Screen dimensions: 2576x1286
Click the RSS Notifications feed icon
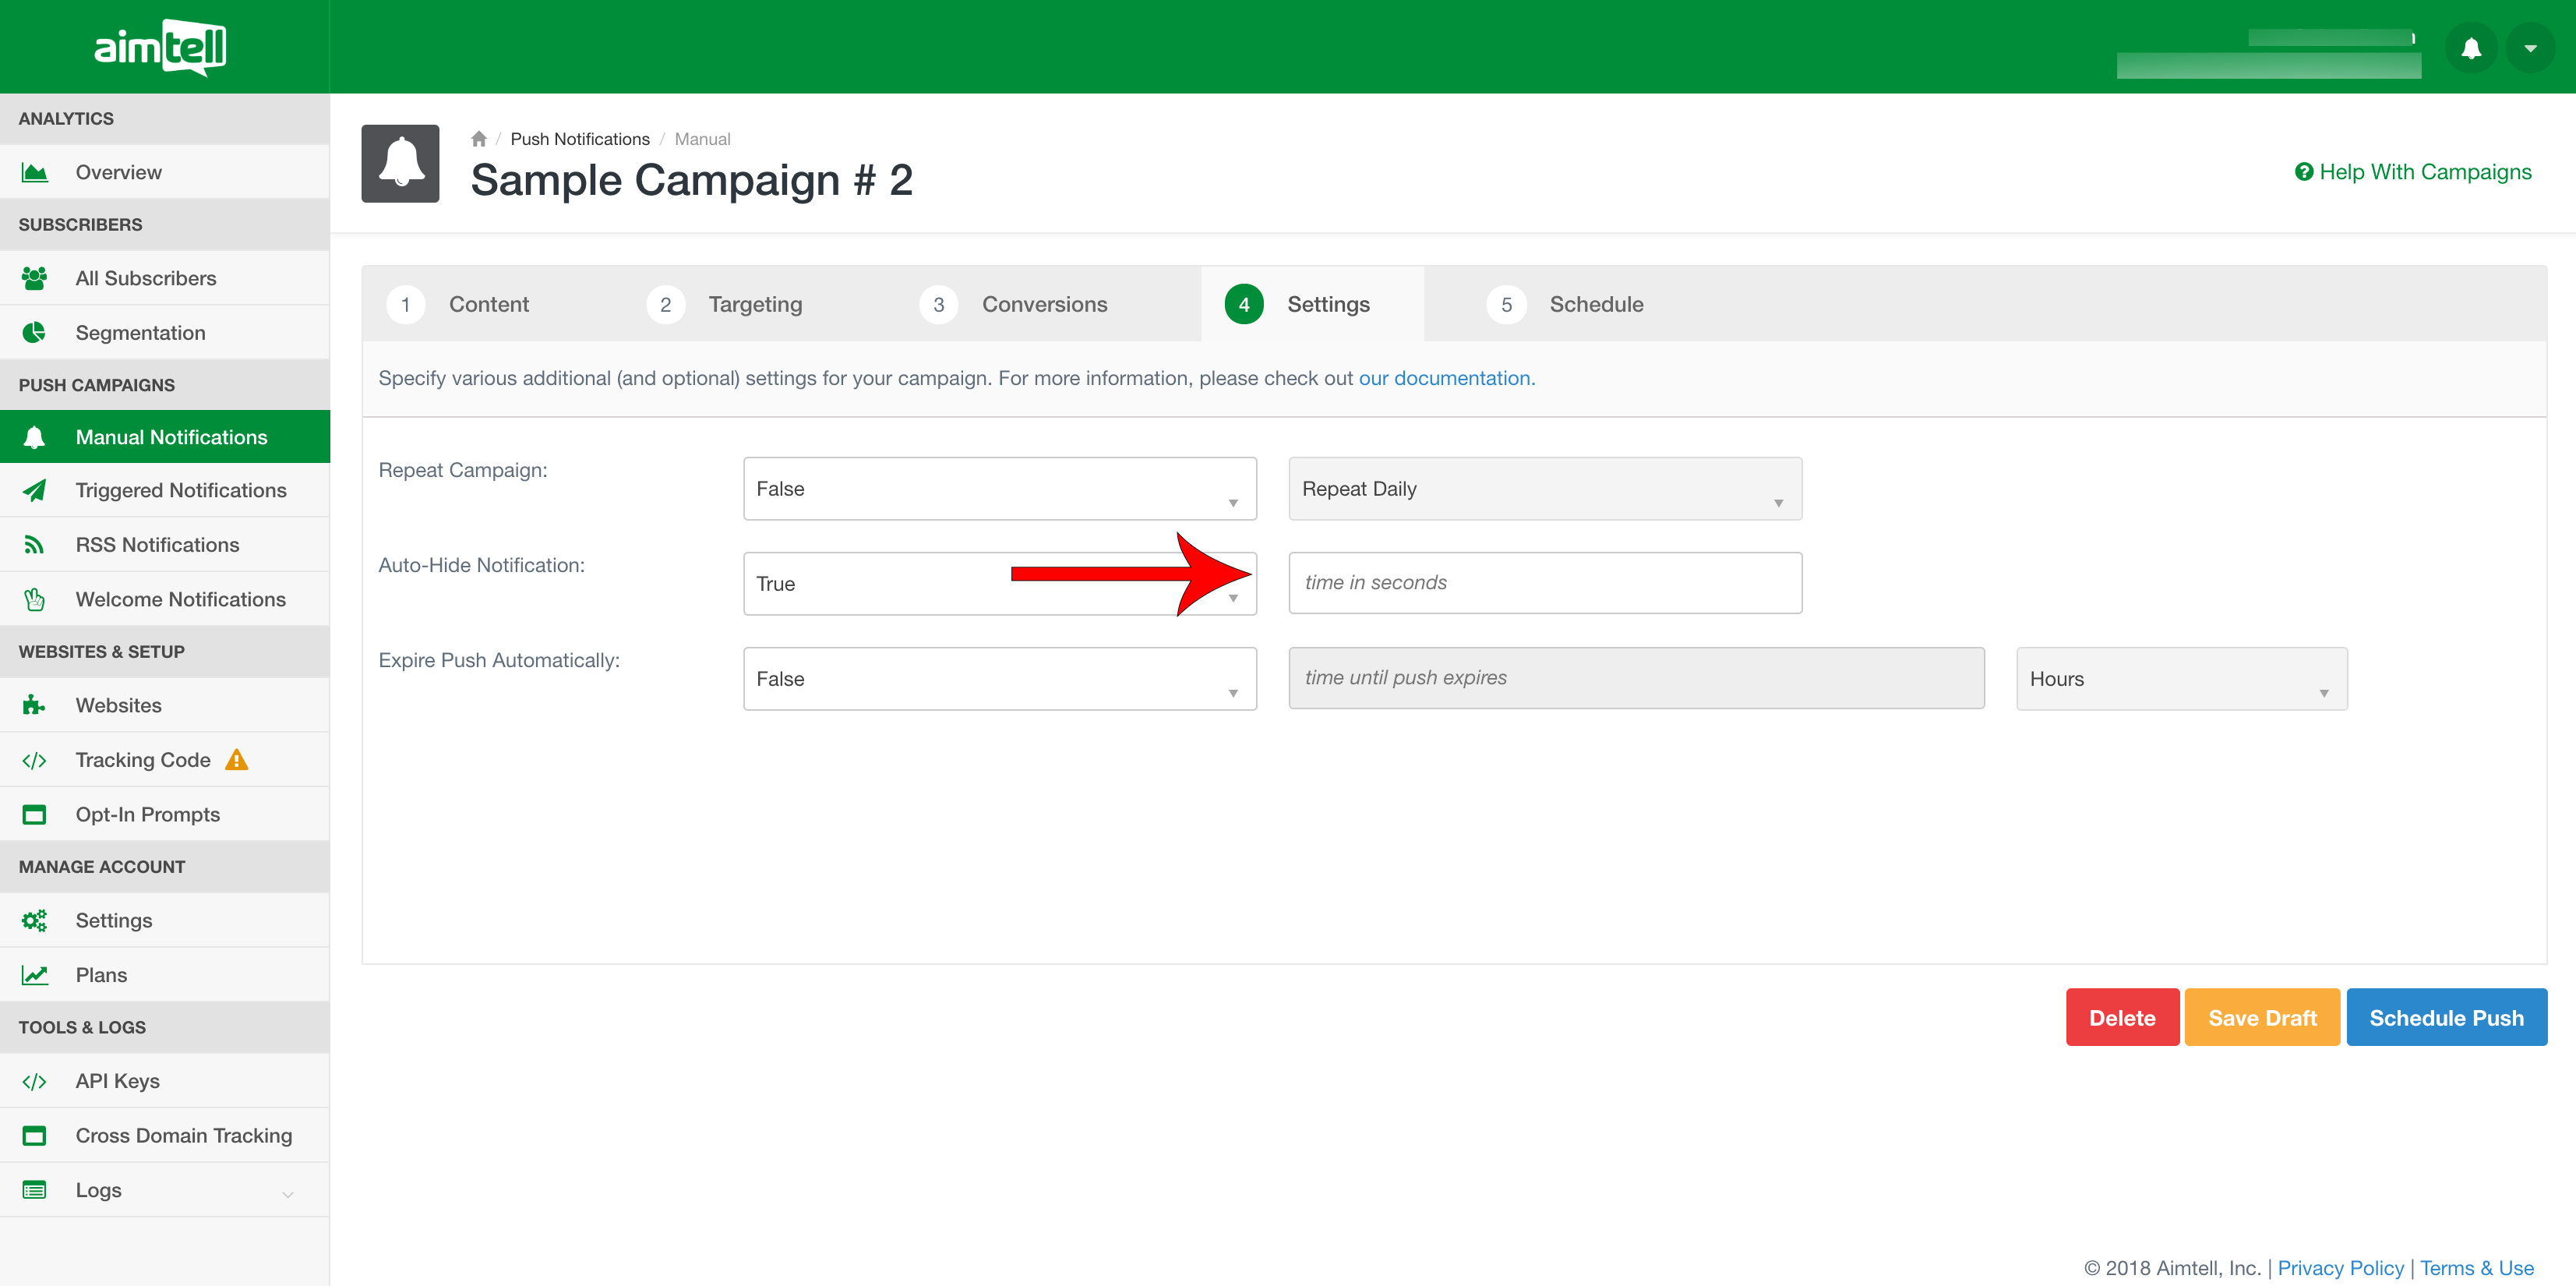(34, 545)
